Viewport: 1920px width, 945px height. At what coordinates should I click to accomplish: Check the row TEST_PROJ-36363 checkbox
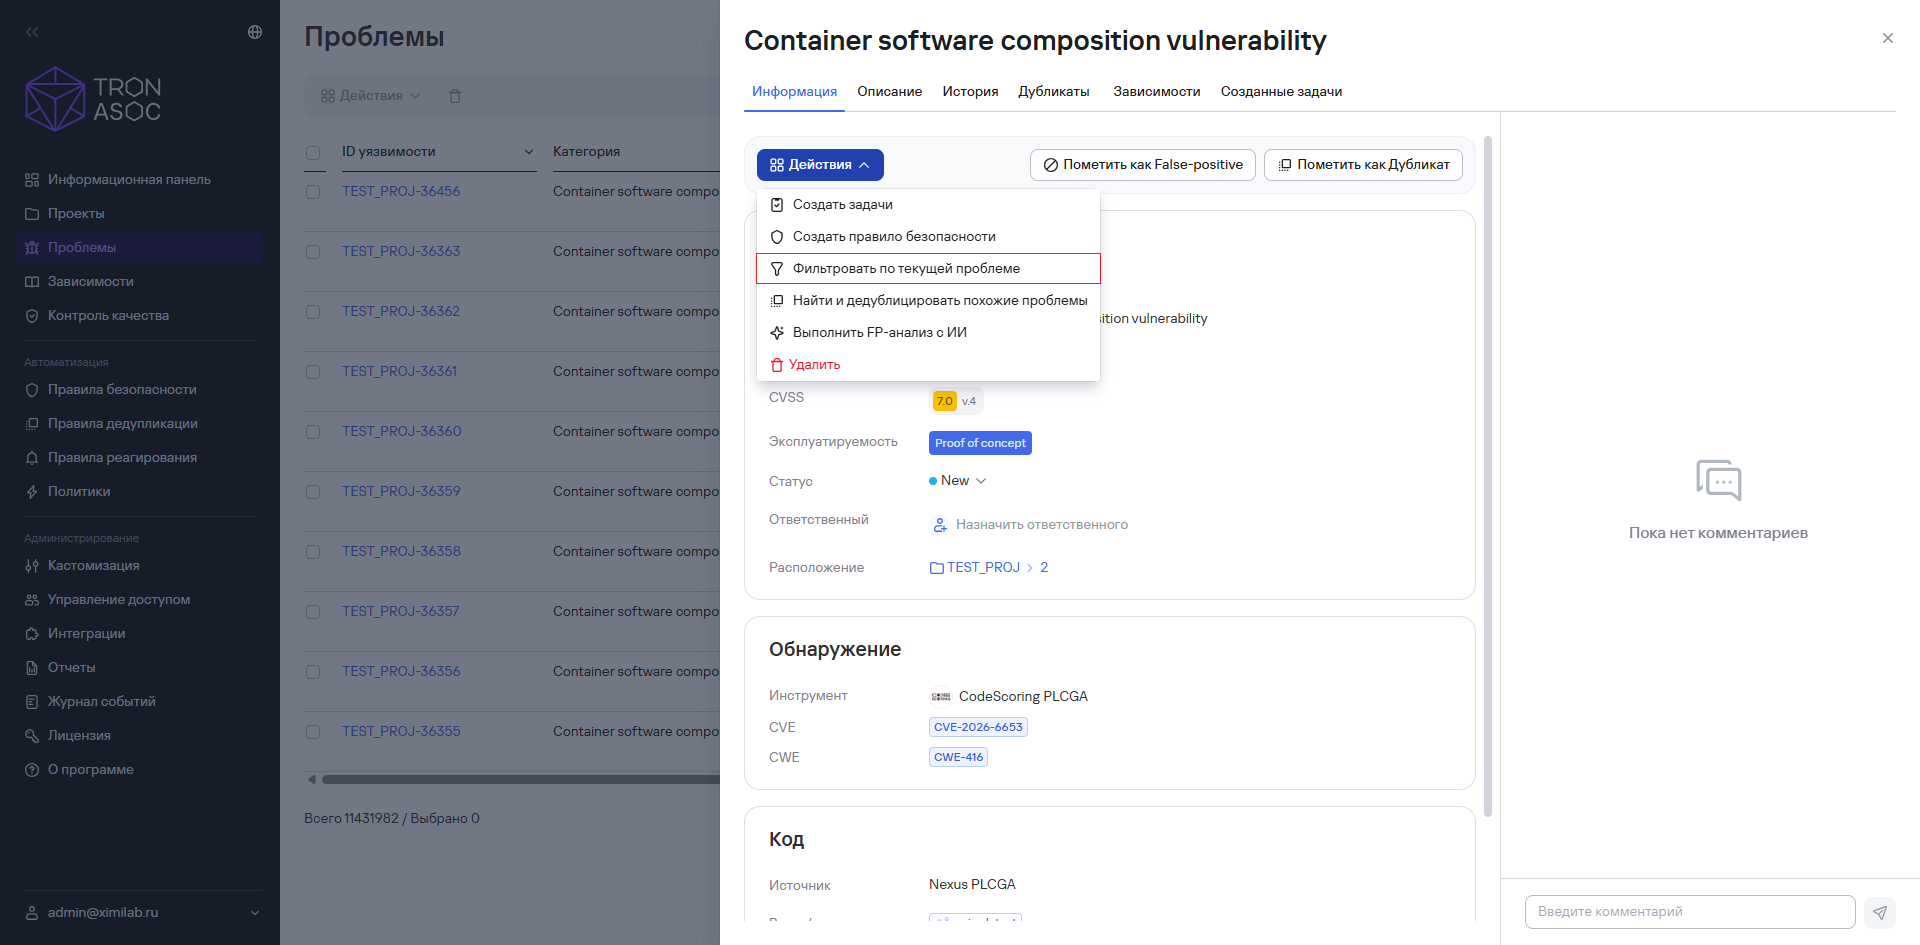click(x=313, y=252)
